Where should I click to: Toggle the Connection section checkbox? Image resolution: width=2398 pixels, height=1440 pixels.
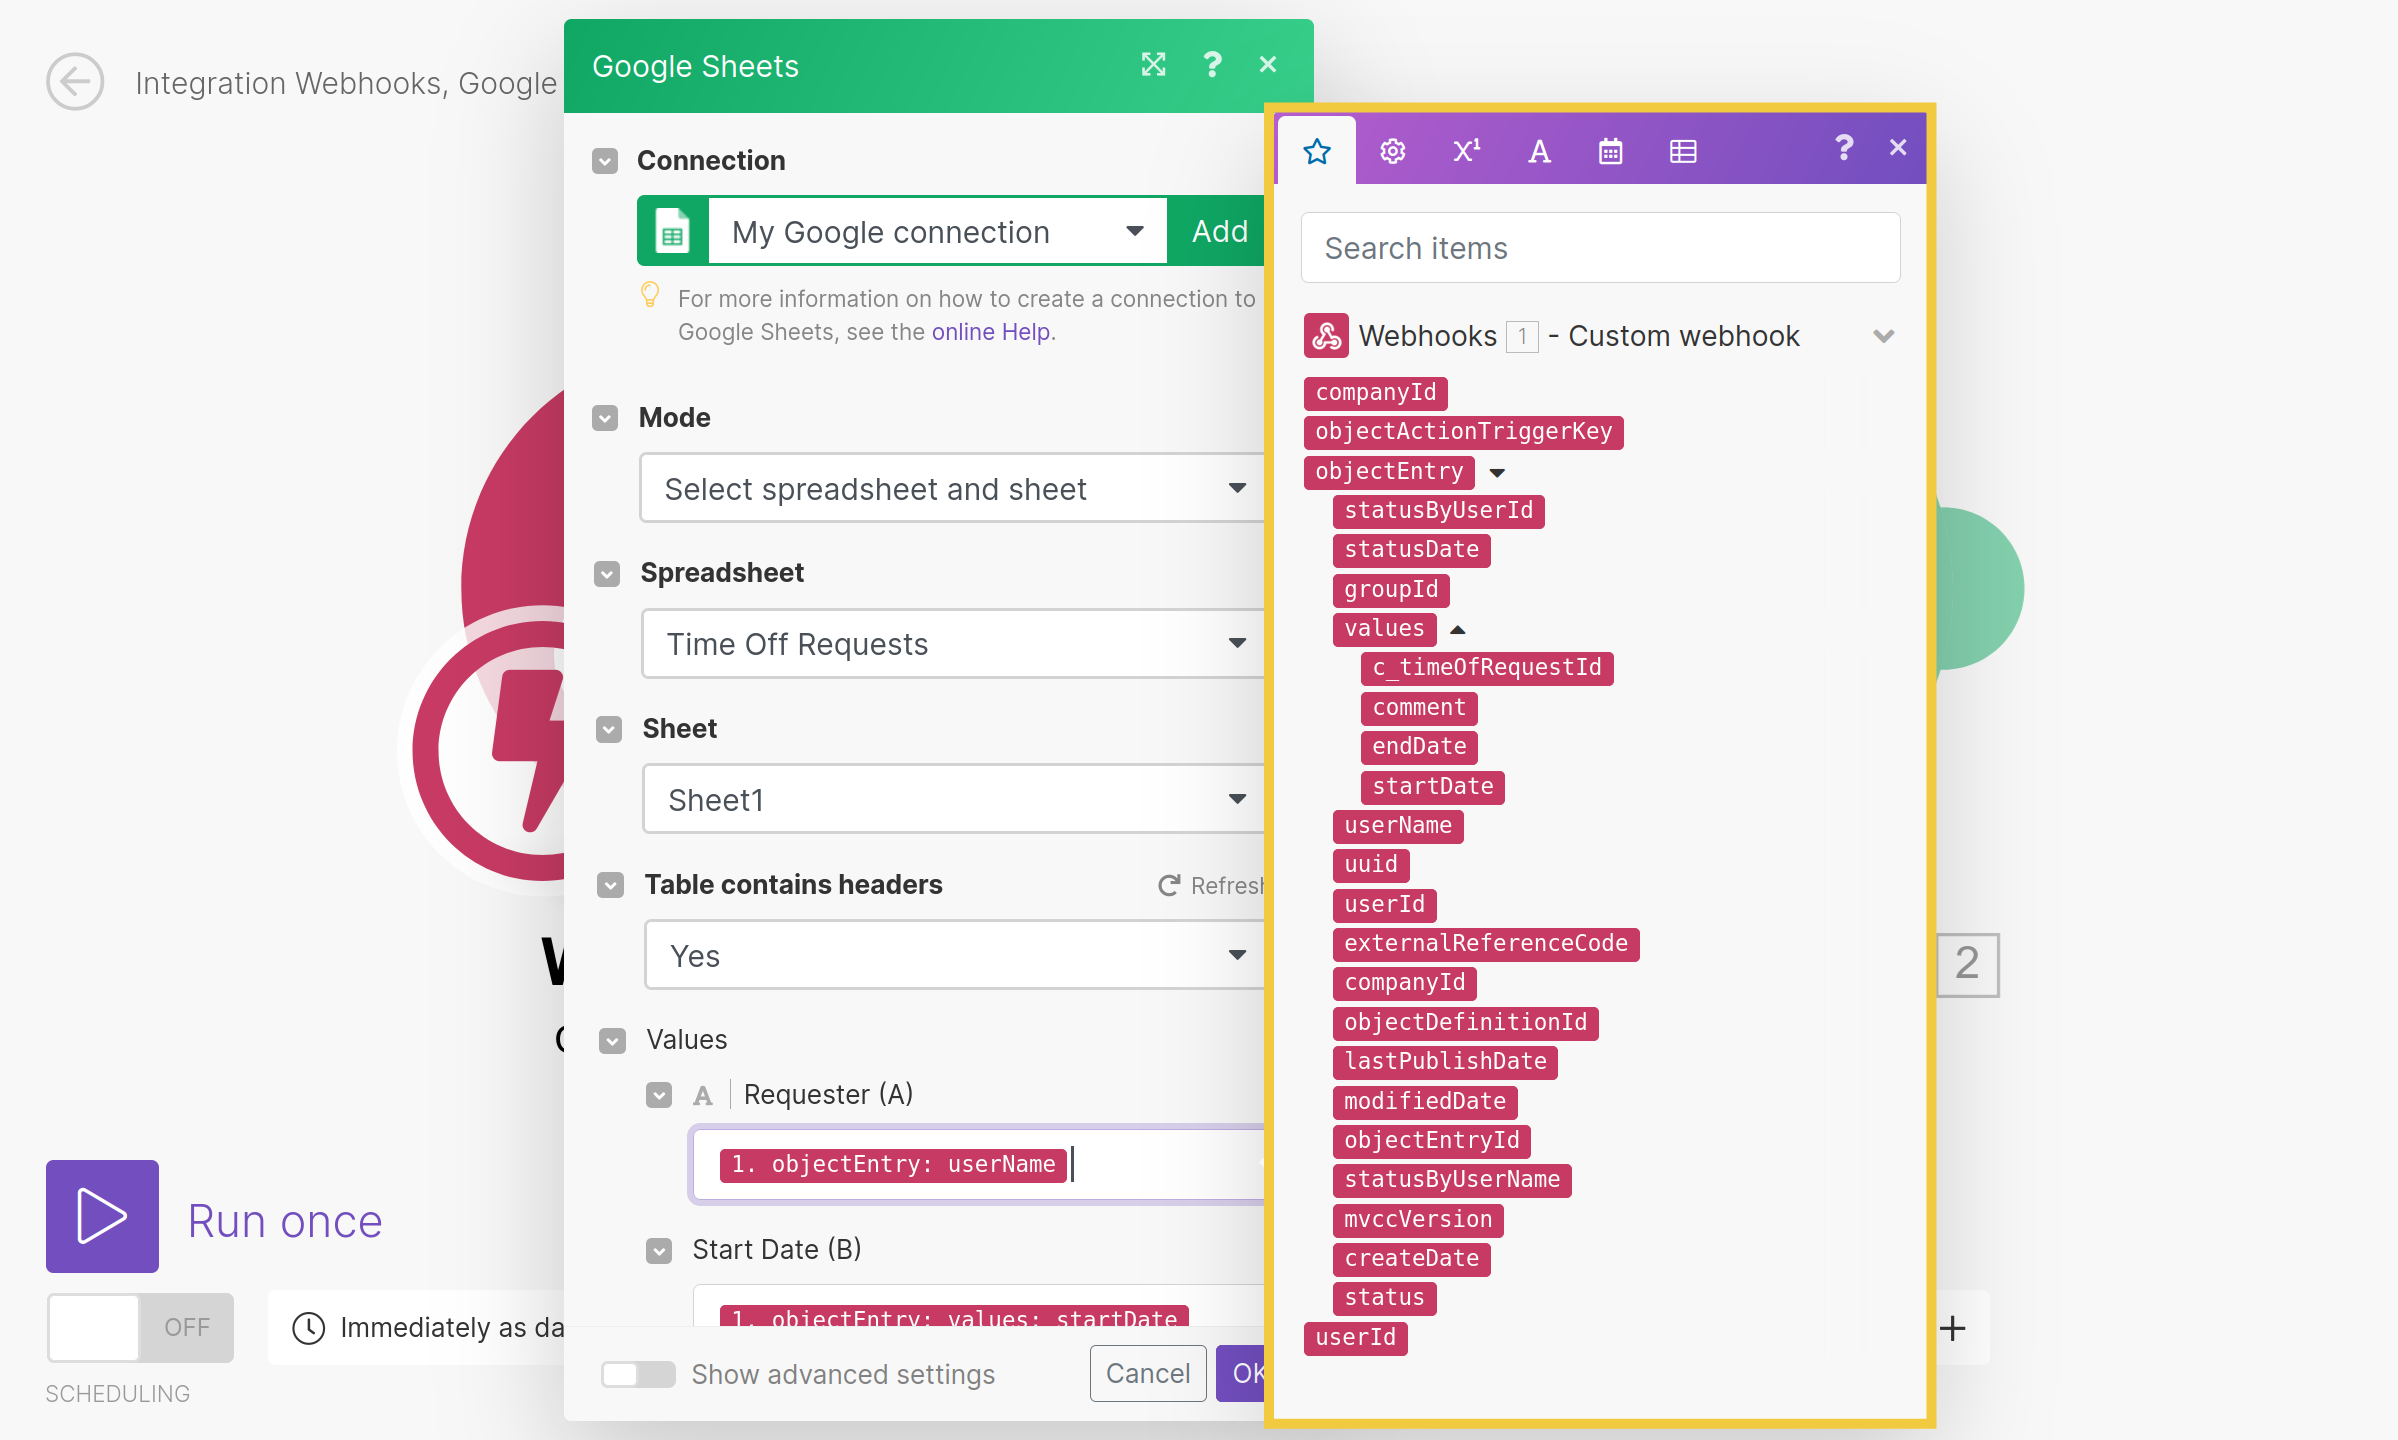pos(605,161)
